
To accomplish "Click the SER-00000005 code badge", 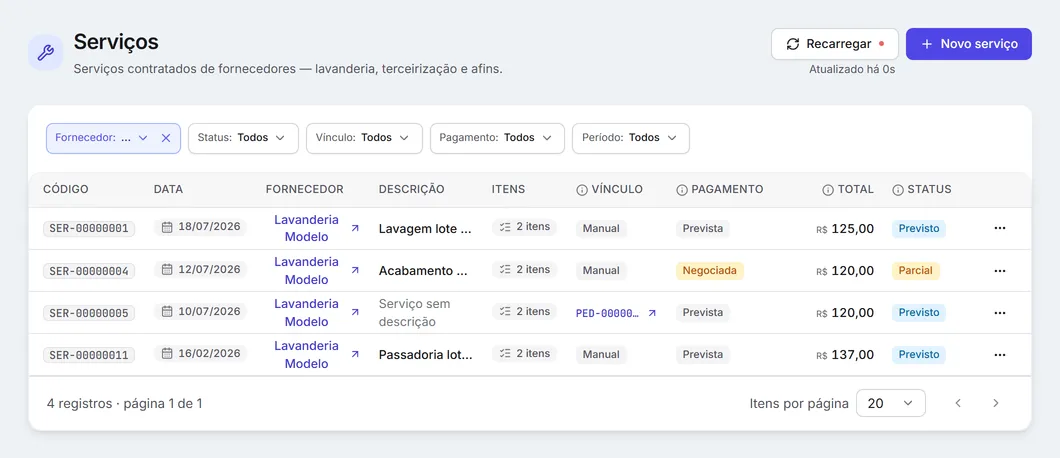I will [x=89, y=313].
